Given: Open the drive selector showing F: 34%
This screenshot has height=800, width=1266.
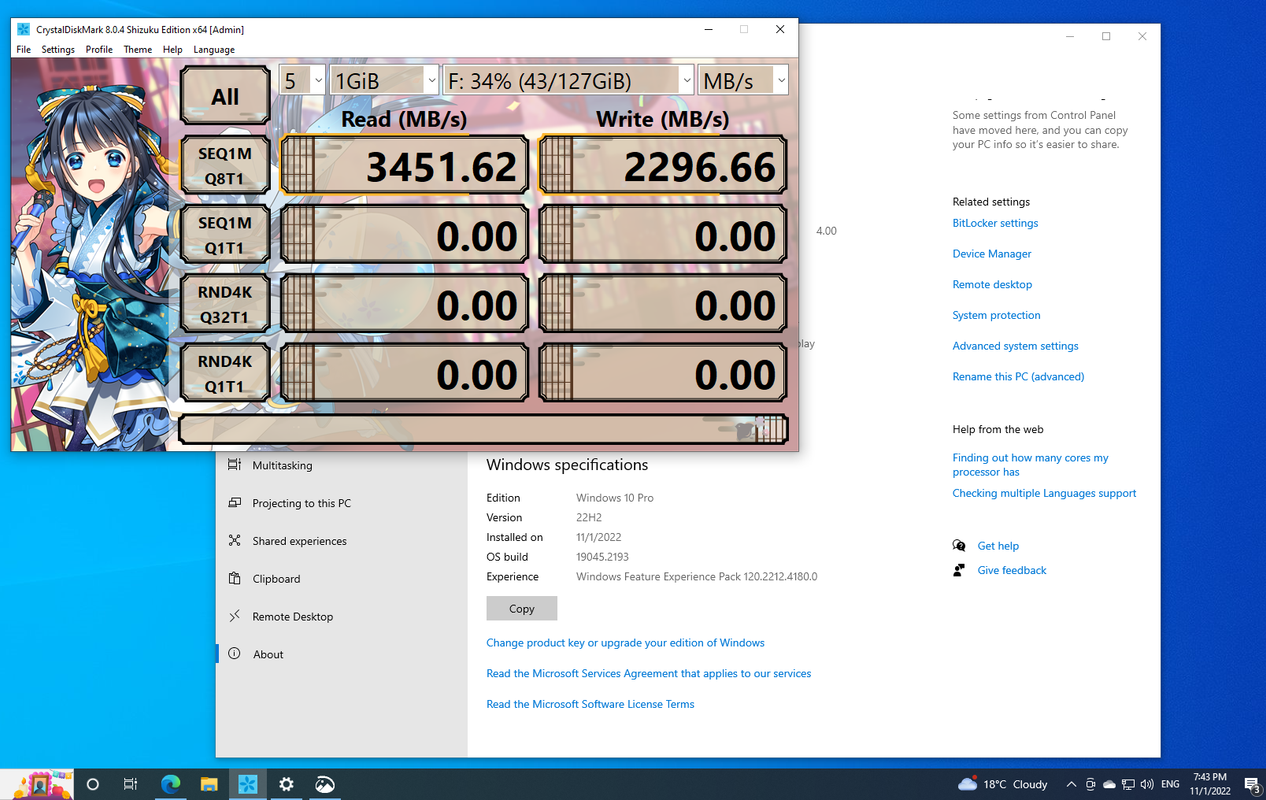Looking at the screenshot, I should pyautogui.click(x=568, y=81).
